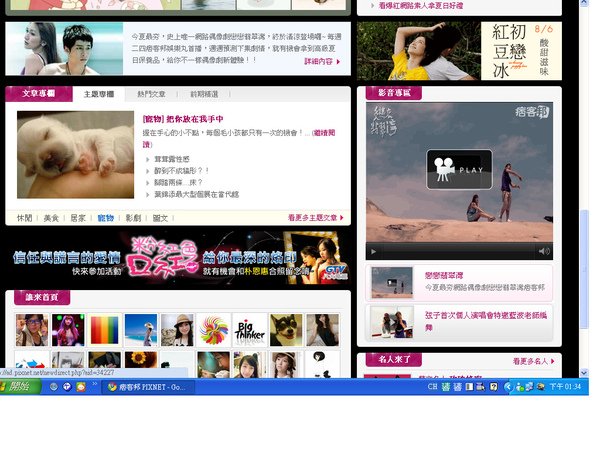Launch the orange quick launch icon

pyautogui.click(x=81, y=387)
